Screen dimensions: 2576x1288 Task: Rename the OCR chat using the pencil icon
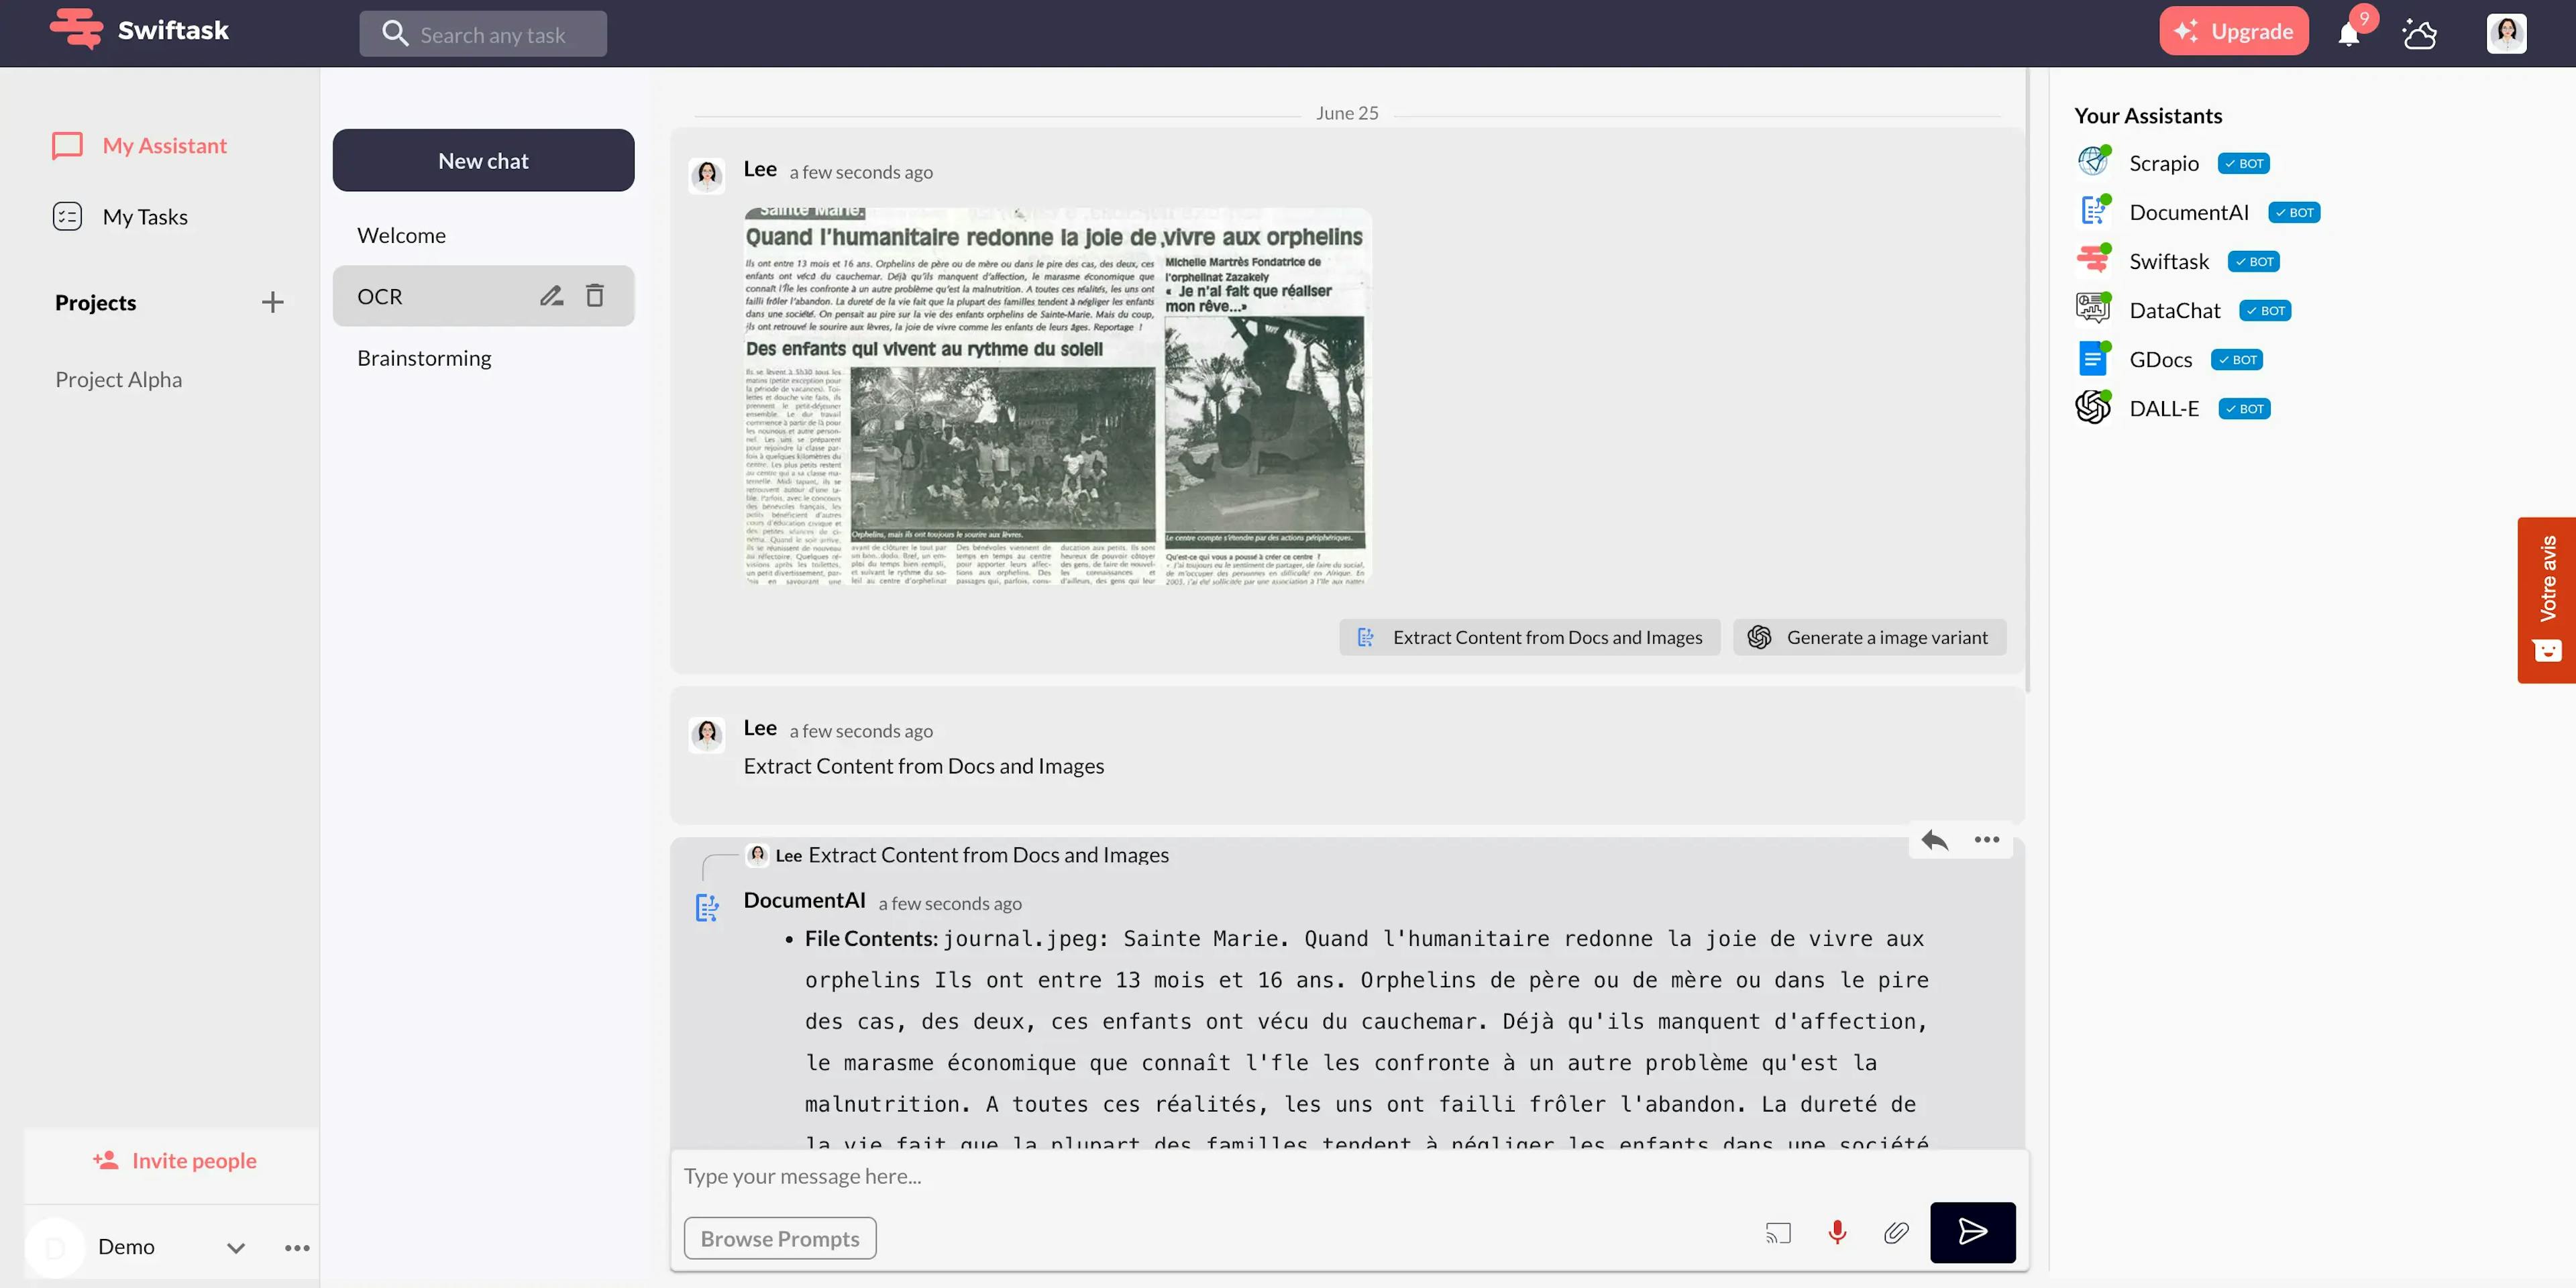tap(551, 295)
